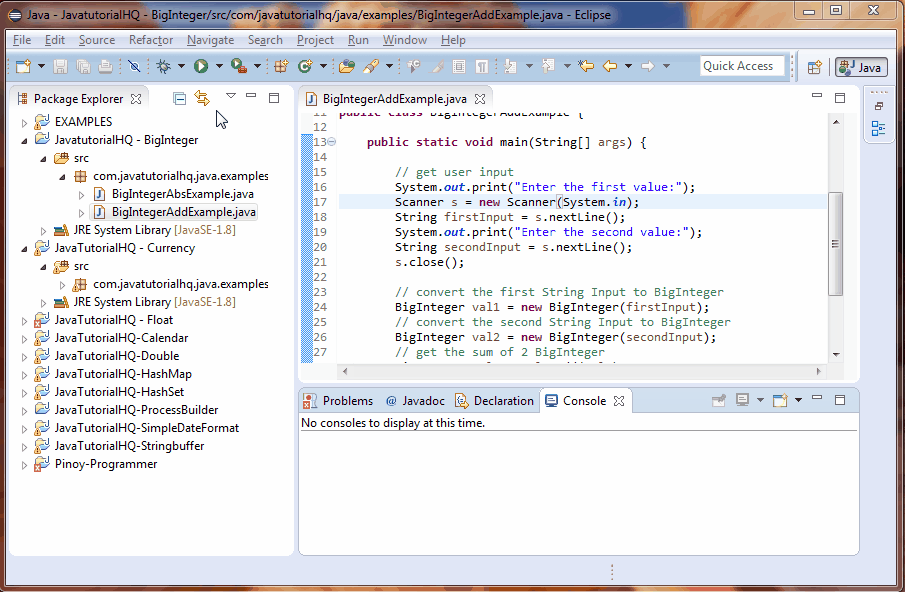Click the Previous Annotation icon
The height and width of the screenshot is (592, 905).
point(548,66)
